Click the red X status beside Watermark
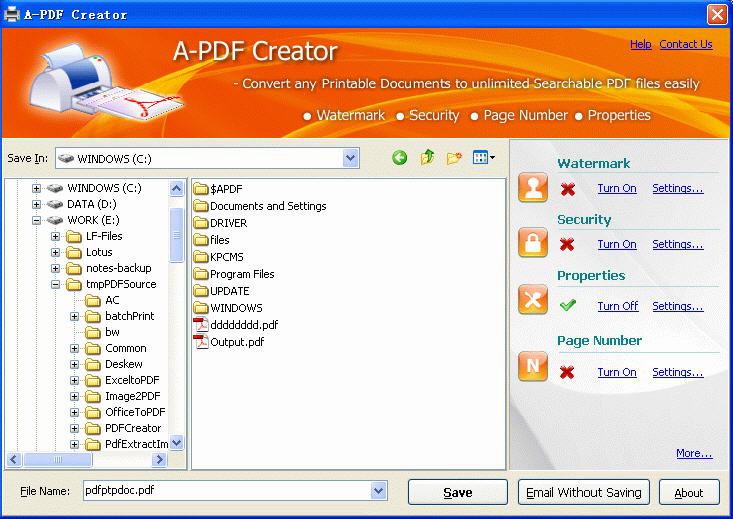Viewport: 733px width, 519px height. [x=568, y=189]
